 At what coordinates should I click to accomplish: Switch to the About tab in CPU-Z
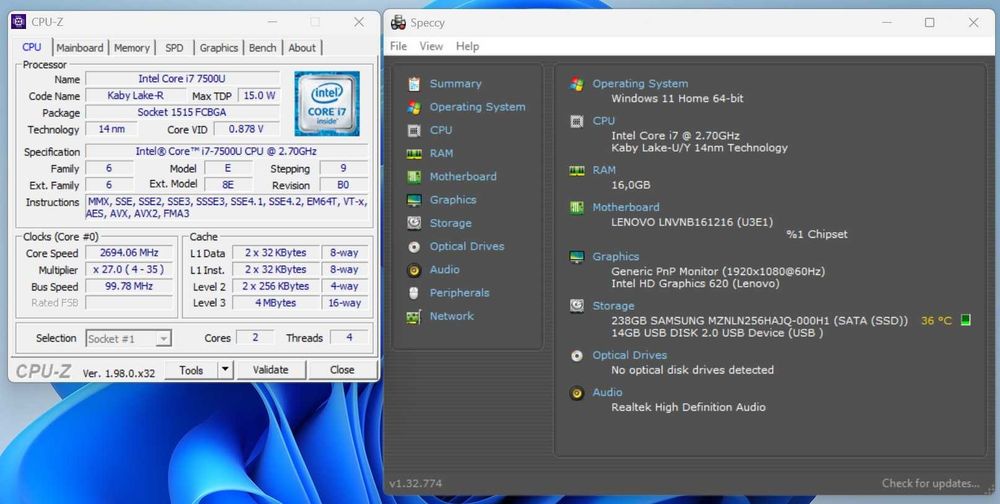click(x=302, y=48)
